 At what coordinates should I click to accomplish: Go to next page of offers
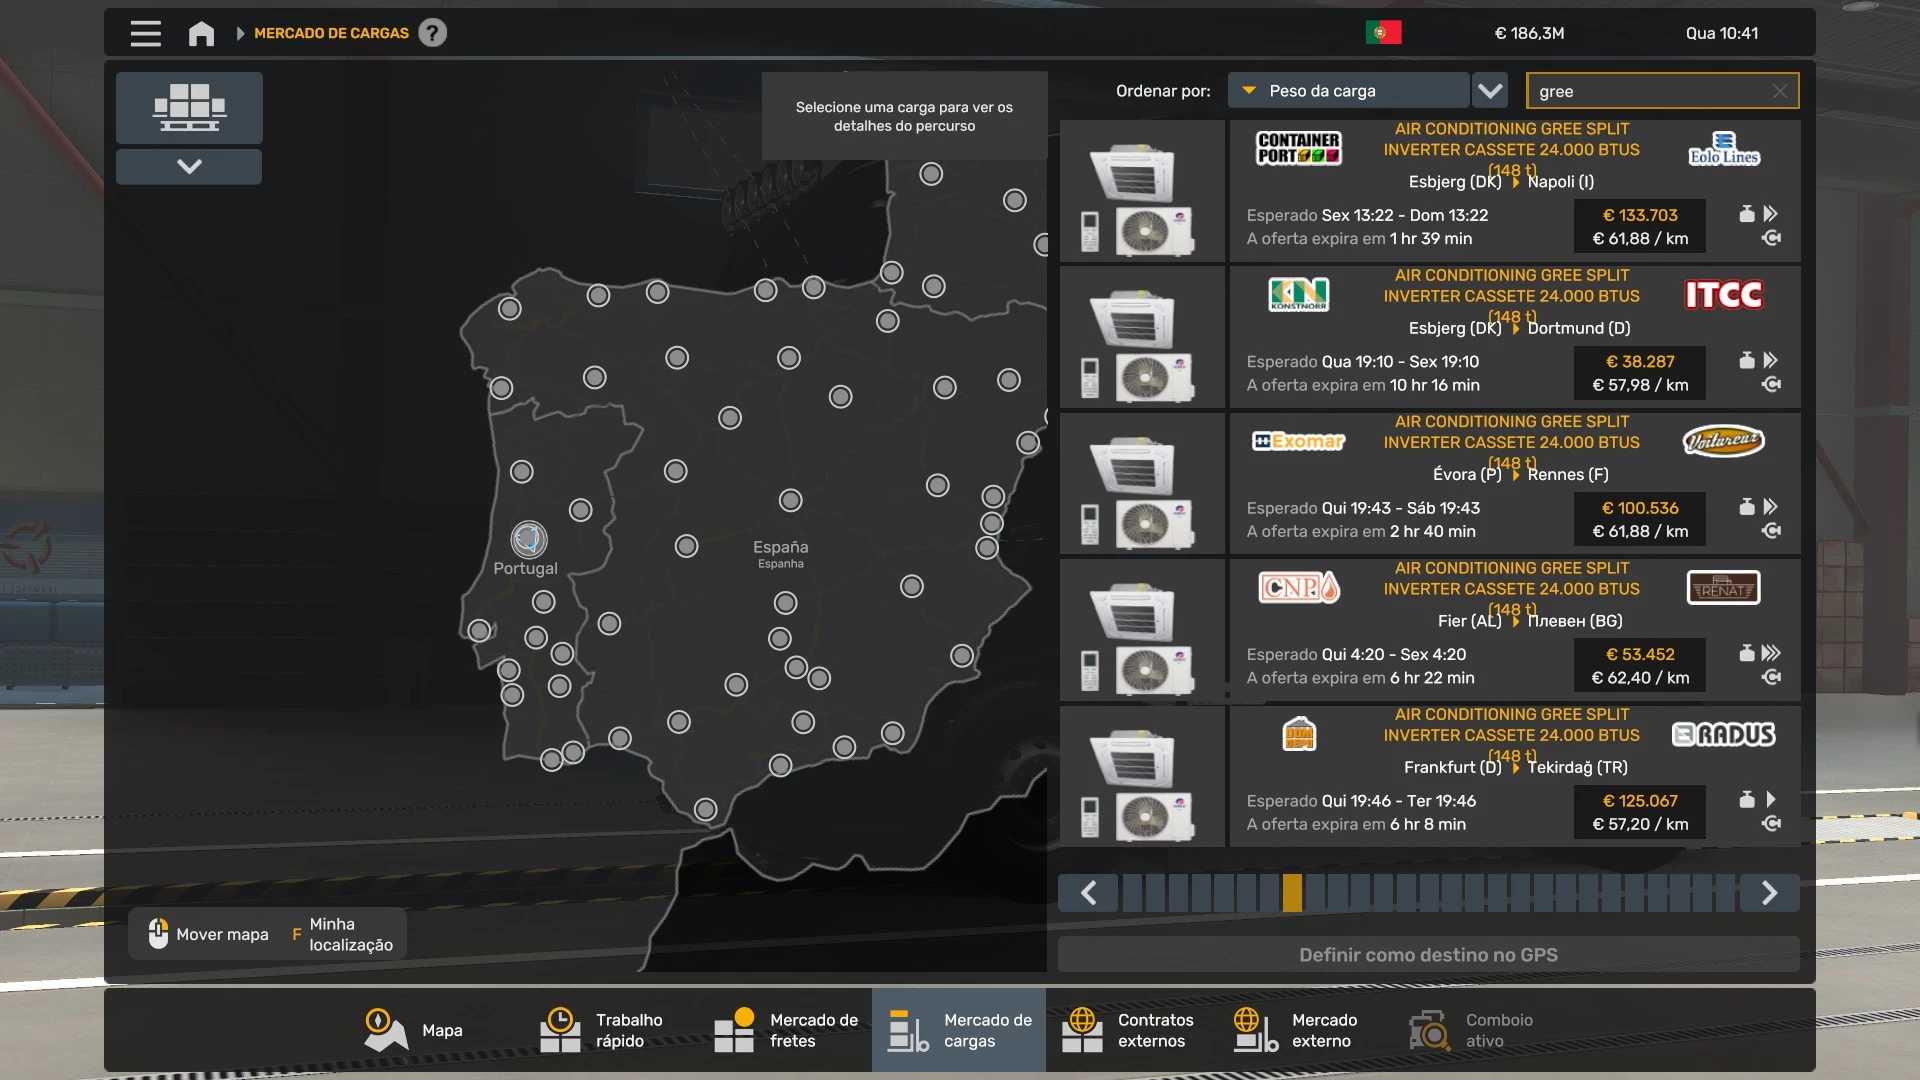(1769, 893)
